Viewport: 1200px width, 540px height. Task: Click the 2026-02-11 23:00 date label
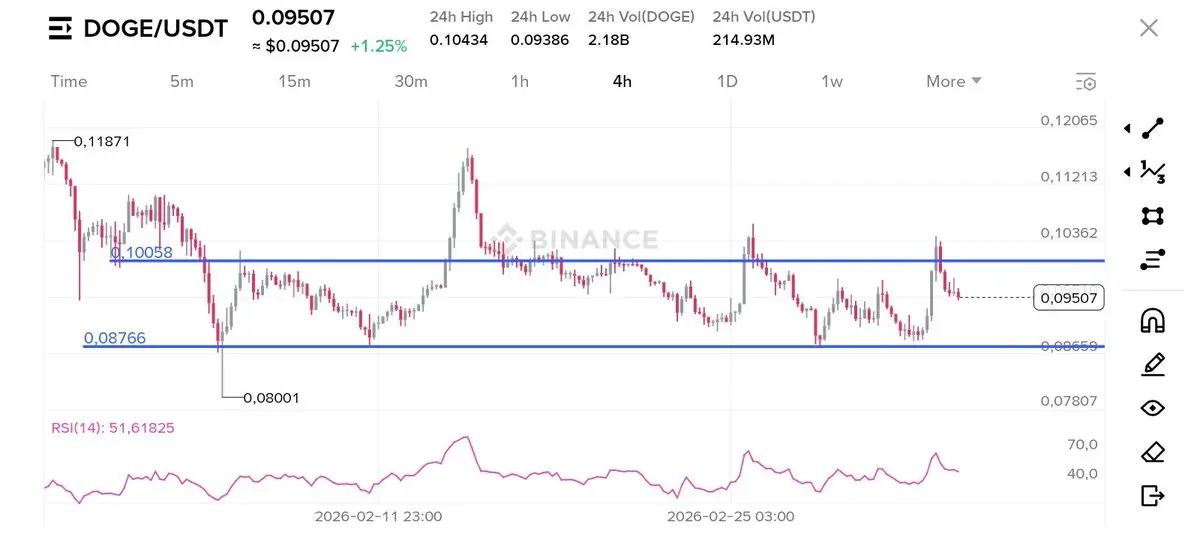(x=378, y=517)
